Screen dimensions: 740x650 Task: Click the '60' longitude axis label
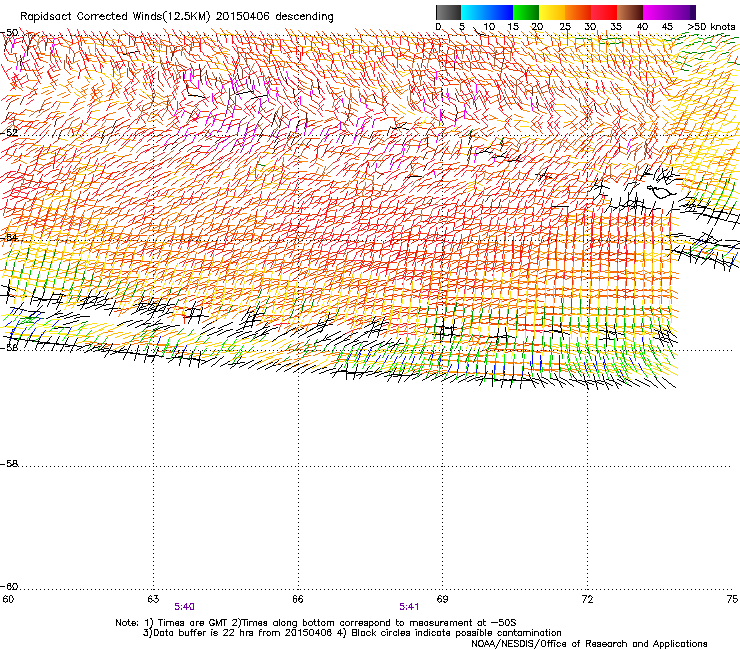click(8, 599)
